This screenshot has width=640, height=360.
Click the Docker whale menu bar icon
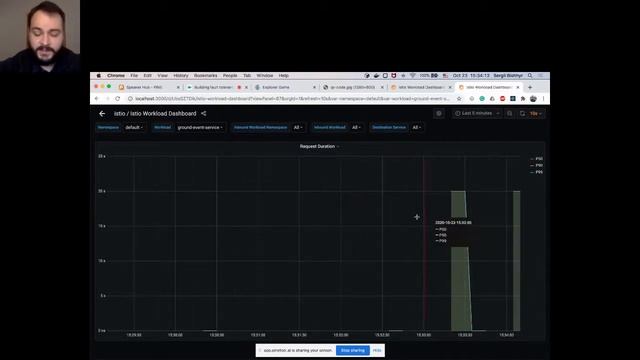point(376,76)
